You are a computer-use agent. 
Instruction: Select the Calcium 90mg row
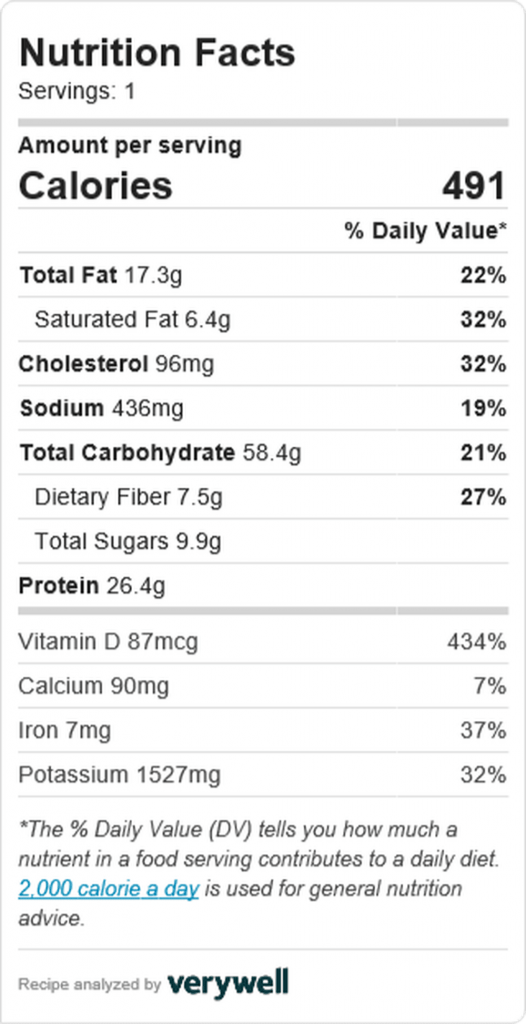pos(263,686)
